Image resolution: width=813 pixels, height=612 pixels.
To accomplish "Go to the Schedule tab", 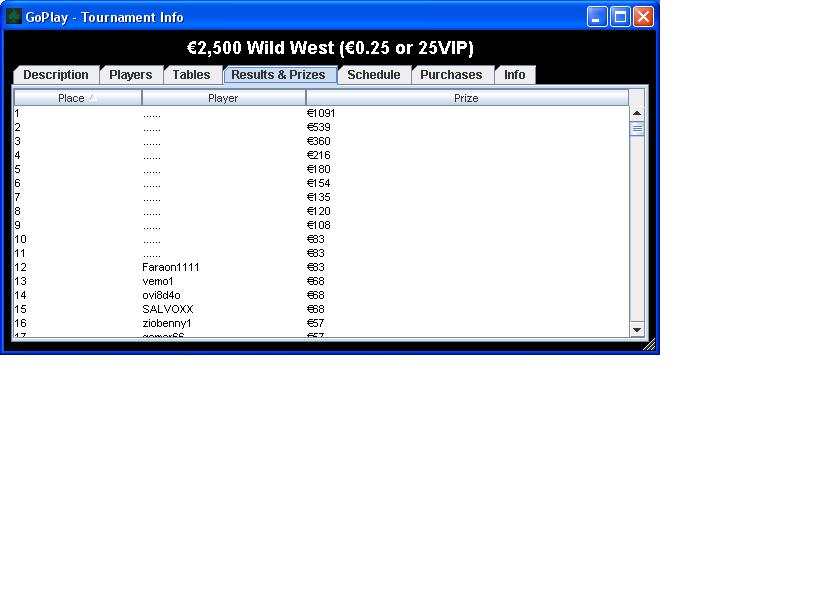I will (x=374, y=75).
